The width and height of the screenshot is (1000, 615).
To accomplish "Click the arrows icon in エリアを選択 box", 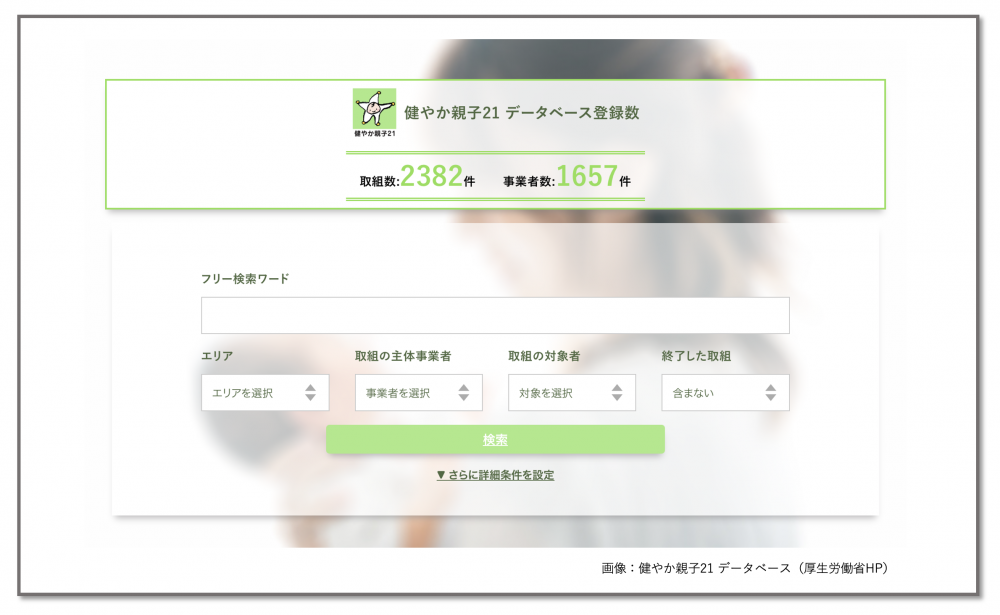I will click(x=310, y=393).
